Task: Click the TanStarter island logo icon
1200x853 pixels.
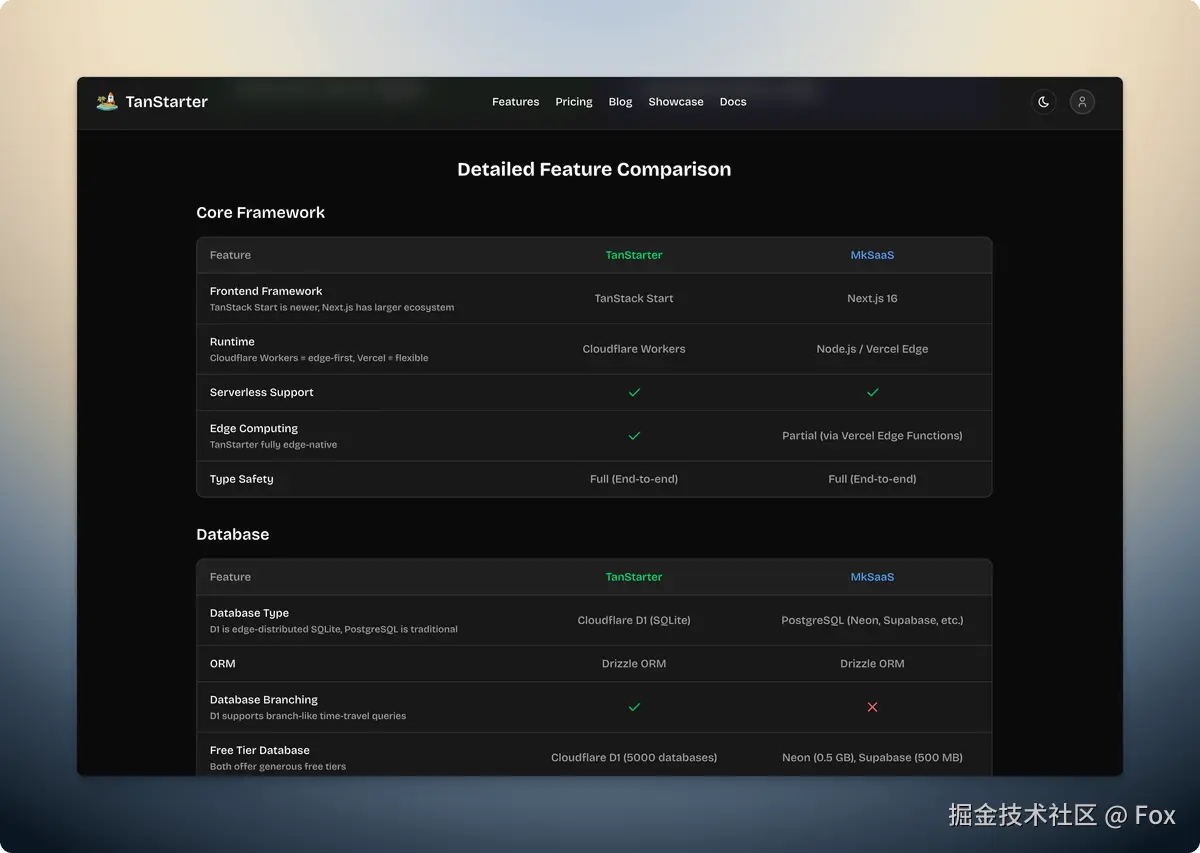Action: pyautogui.click(x=107, y=101)
